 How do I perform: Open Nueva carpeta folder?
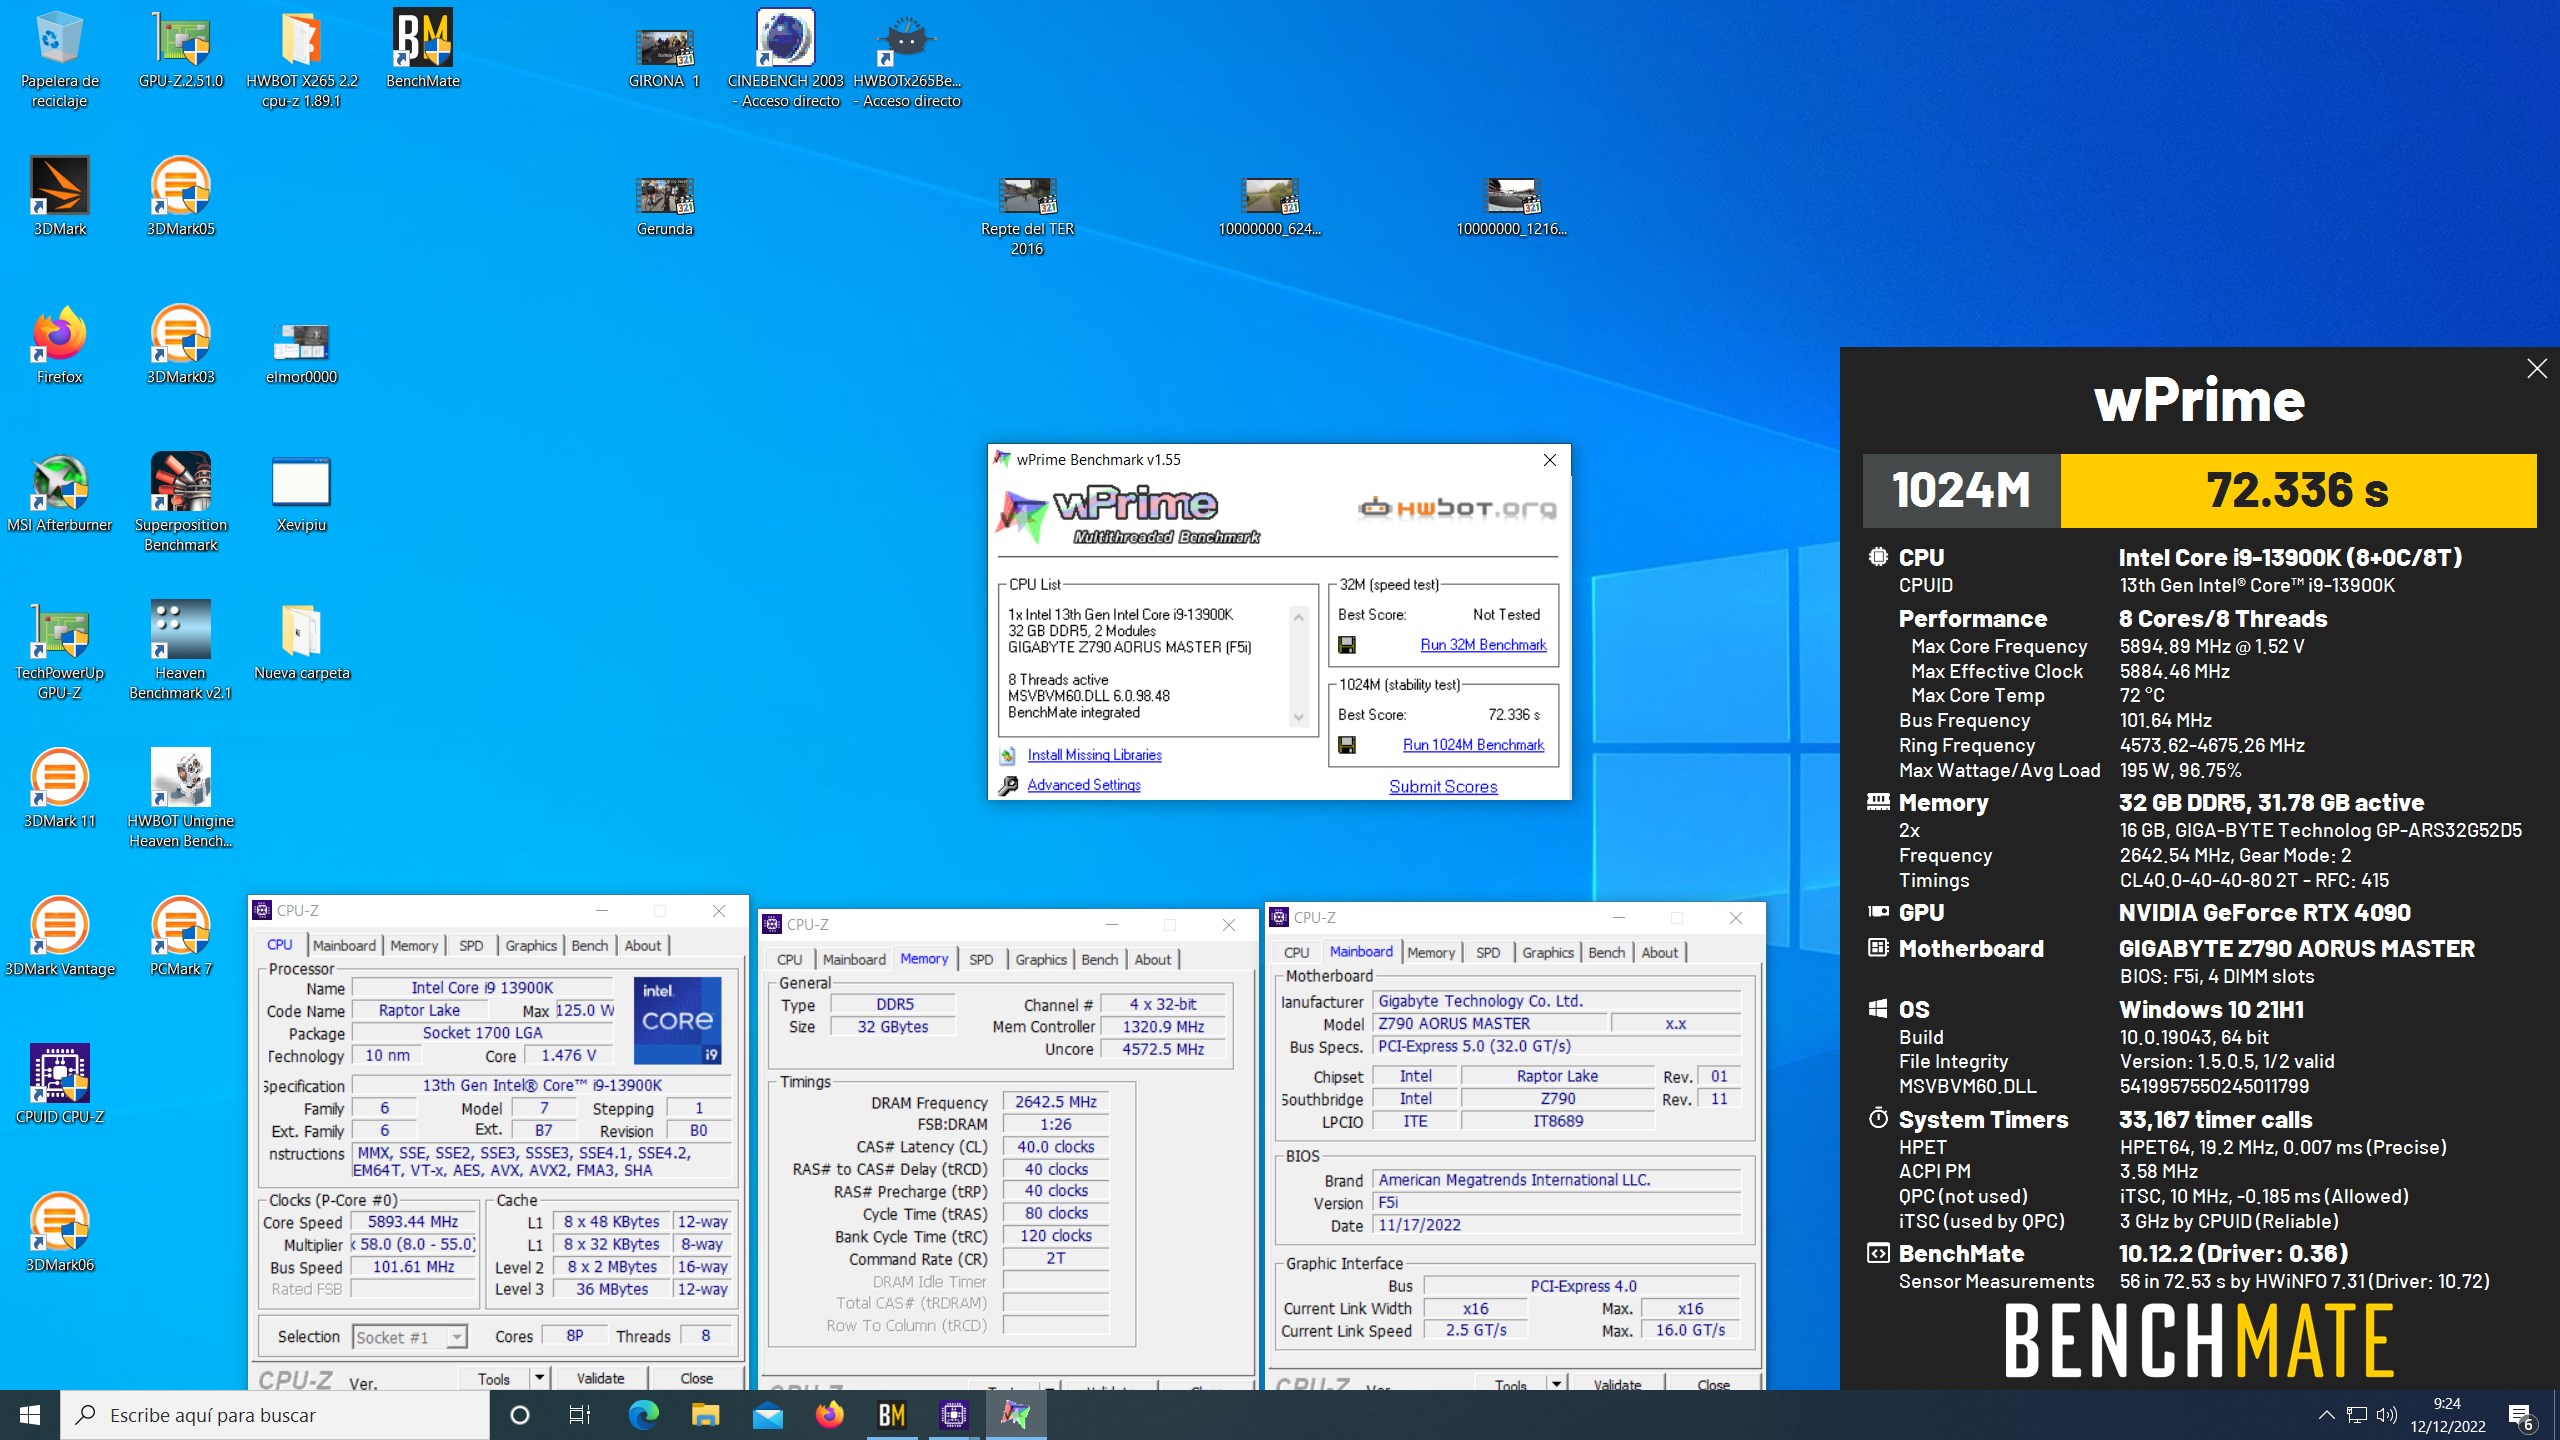click(x=301, y=640)
